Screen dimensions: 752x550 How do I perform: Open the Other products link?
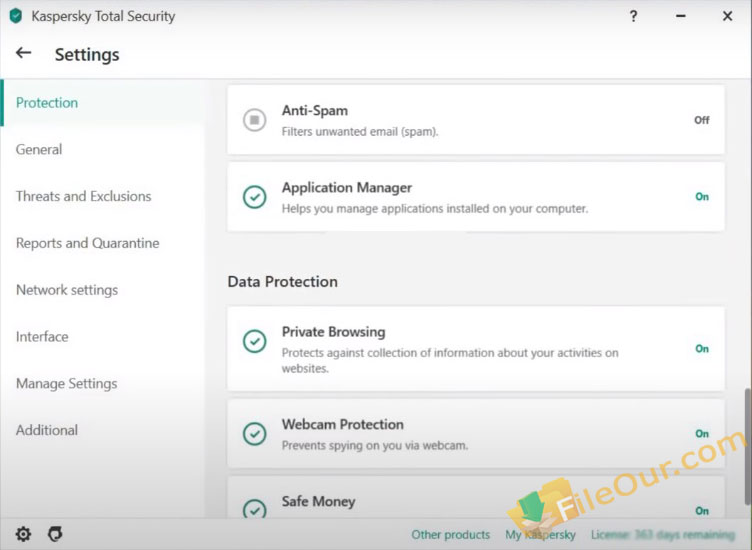tap(450, 534)
